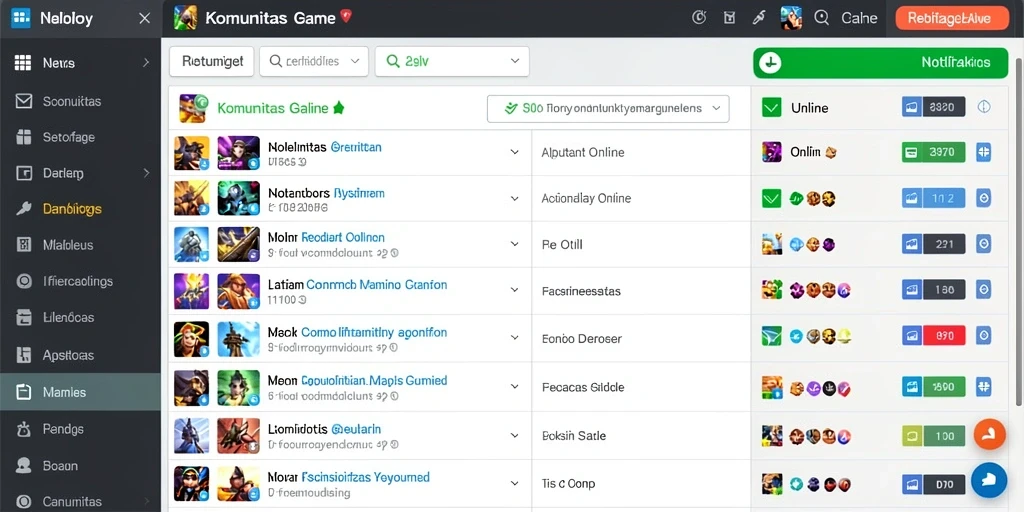Open the user avatar in the header
The width and height of the screenshot is (1024, 512).
click(791, 18)
